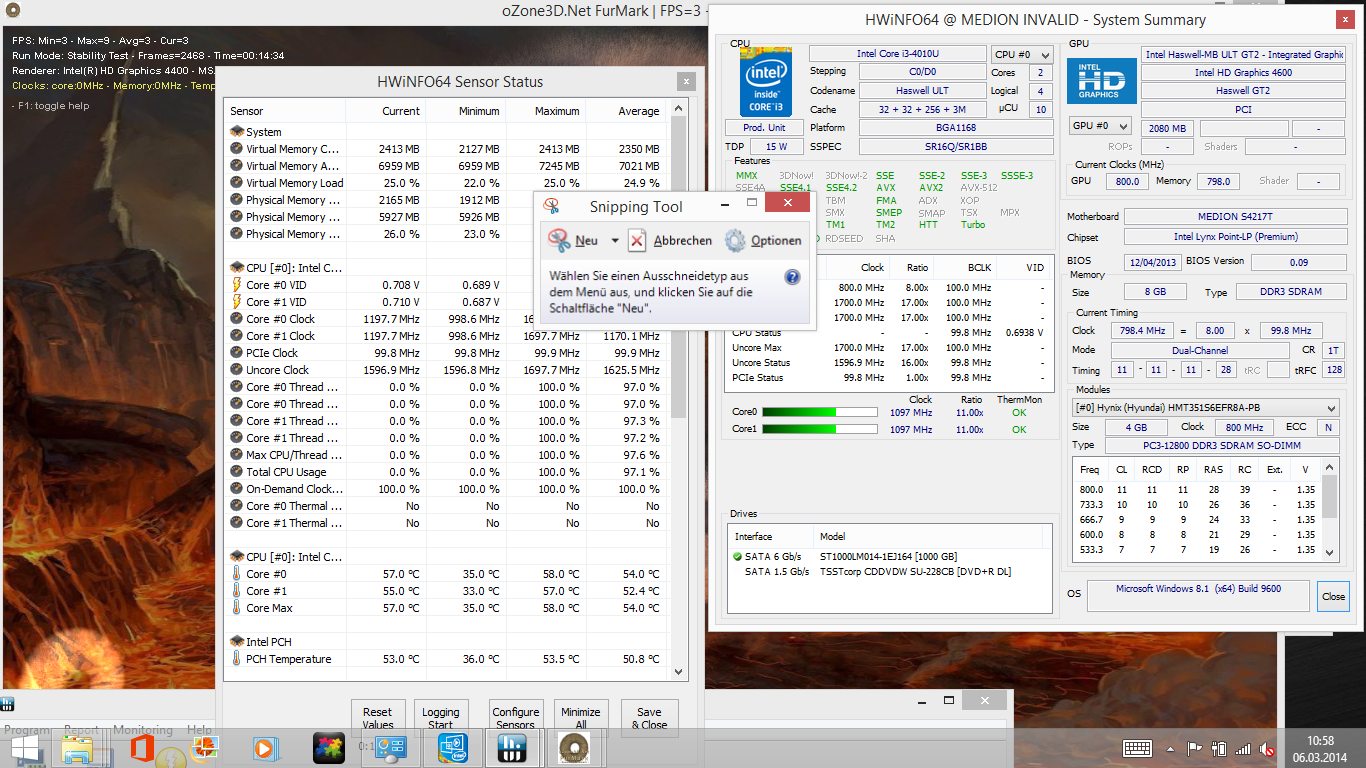Close the HWiNFO64 Sensor Status window
This screenshot has height=768, width=1366.
685,82
